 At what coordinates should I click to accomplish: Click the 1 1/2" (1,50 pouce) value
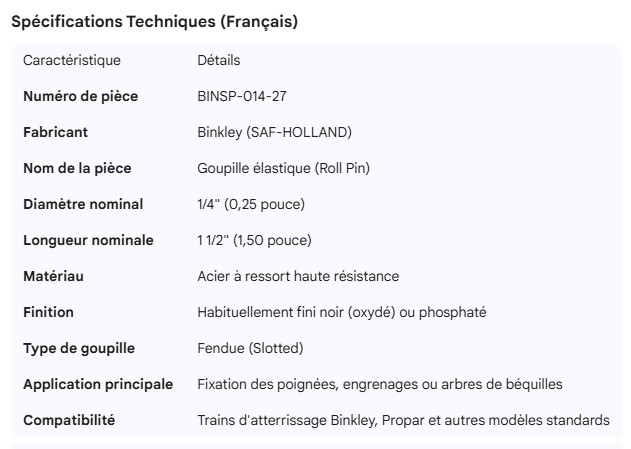pos(254,240)
